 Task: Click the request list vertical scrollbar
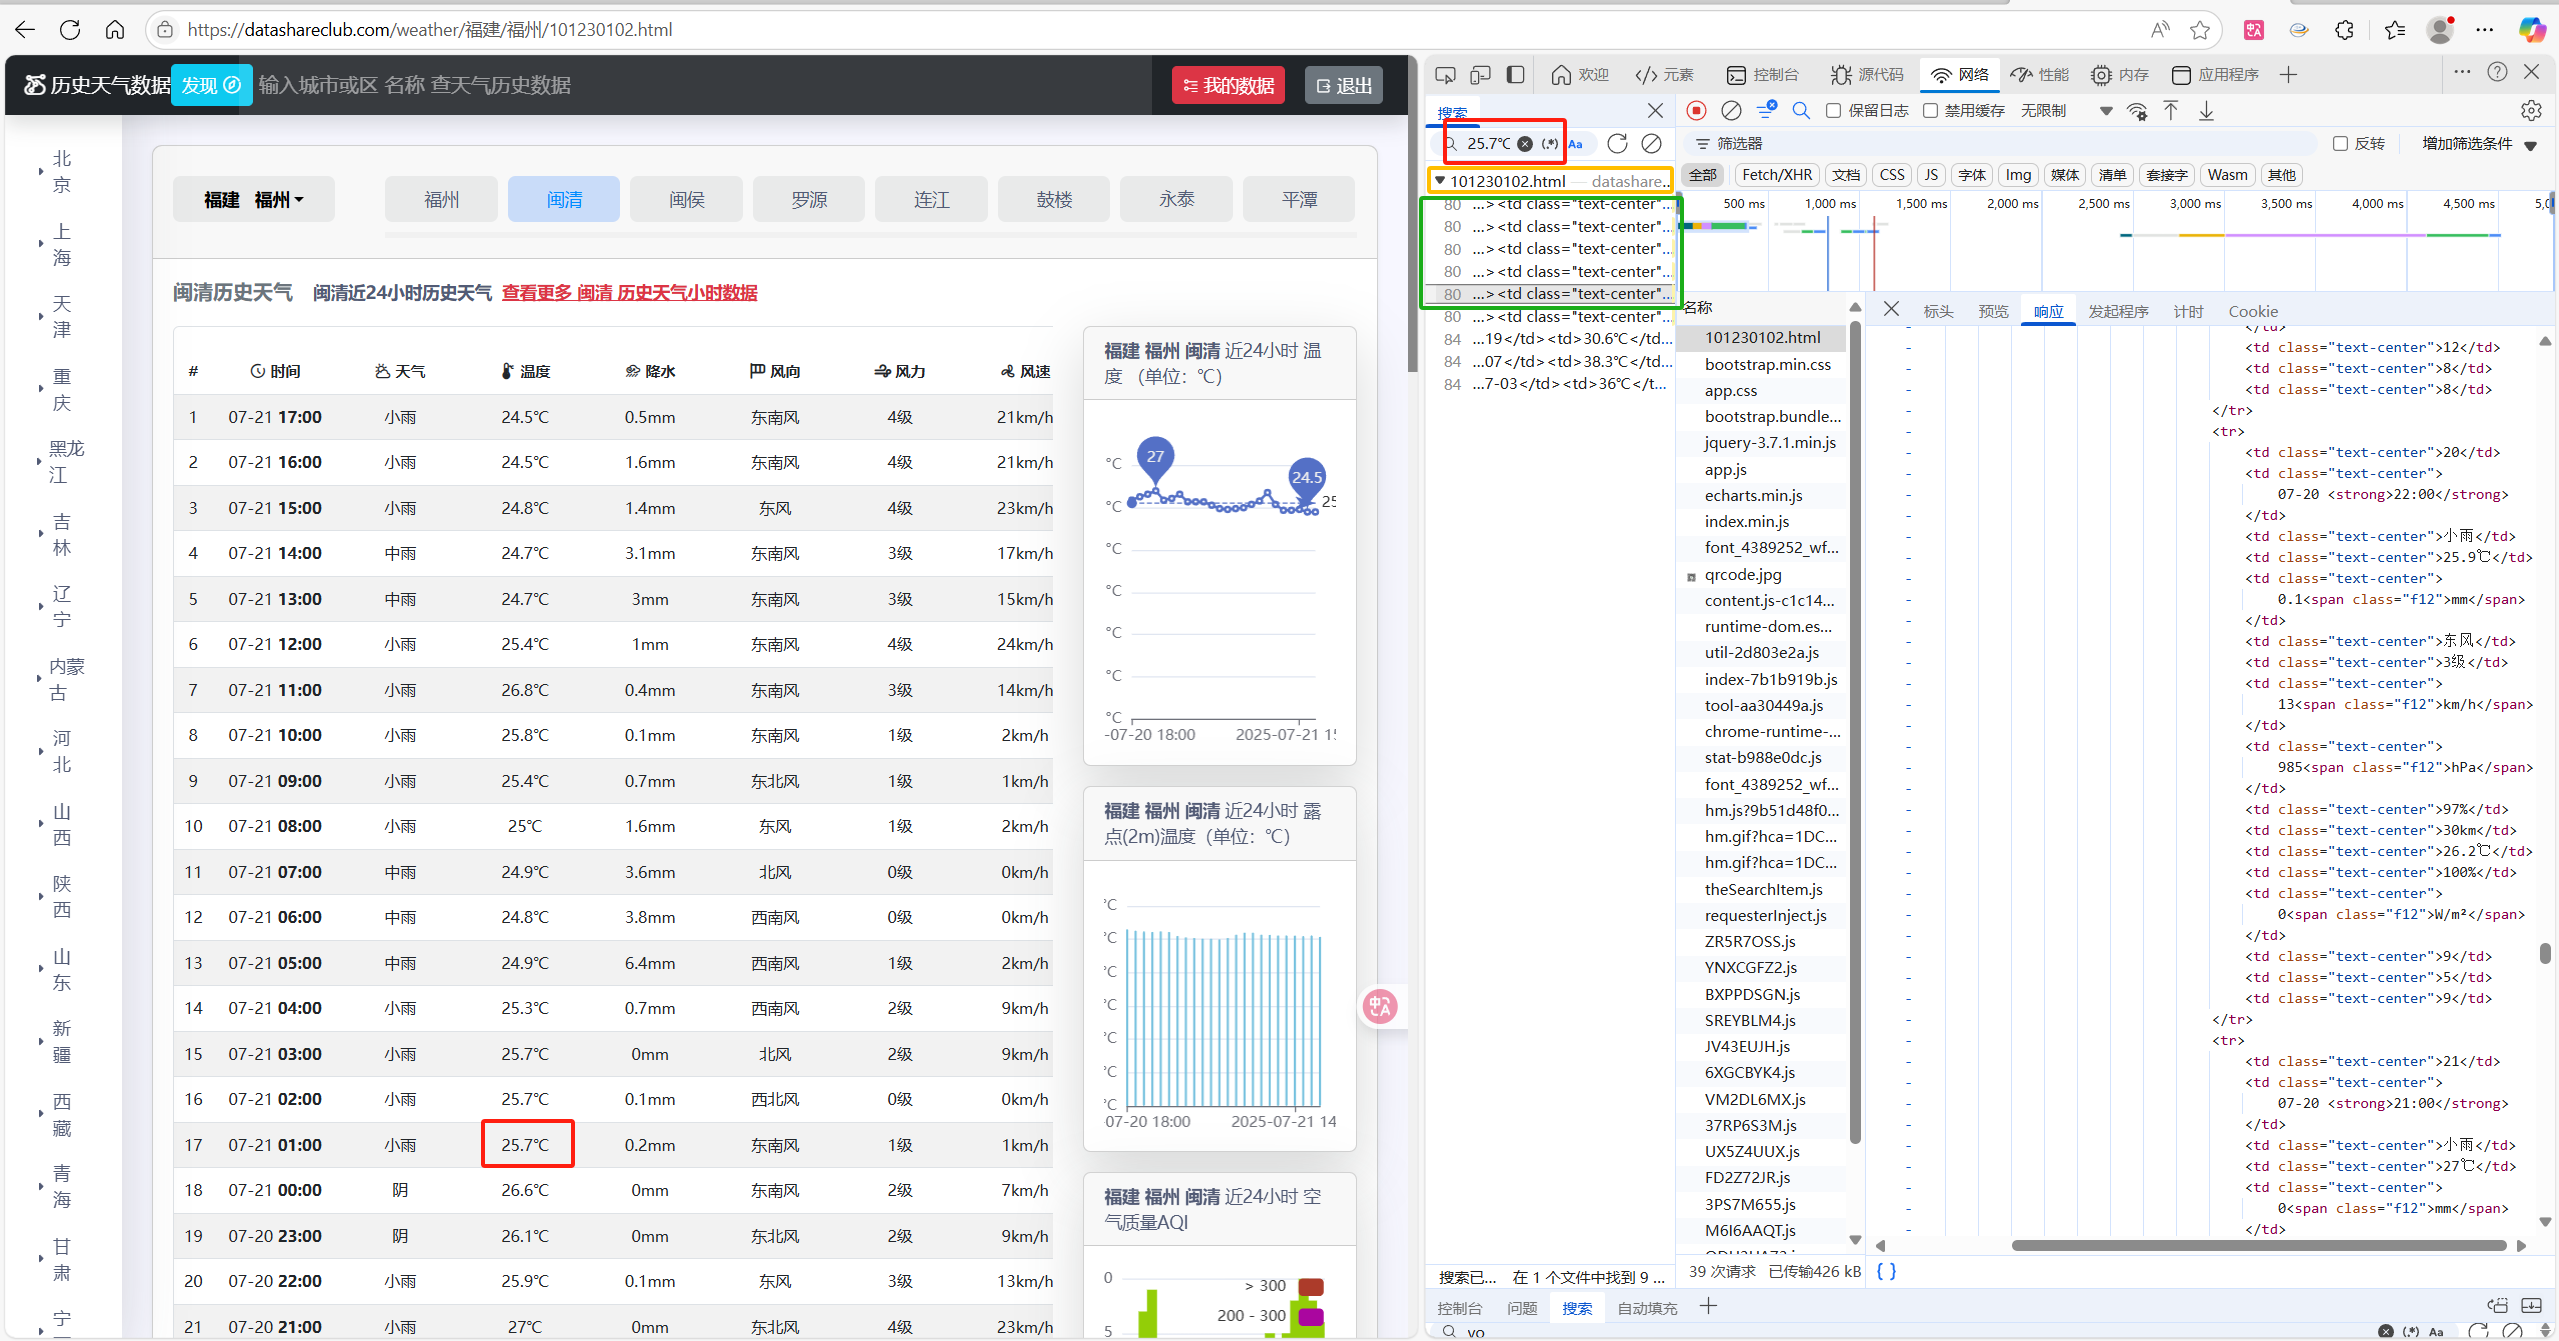click(x=1855, y=730)
